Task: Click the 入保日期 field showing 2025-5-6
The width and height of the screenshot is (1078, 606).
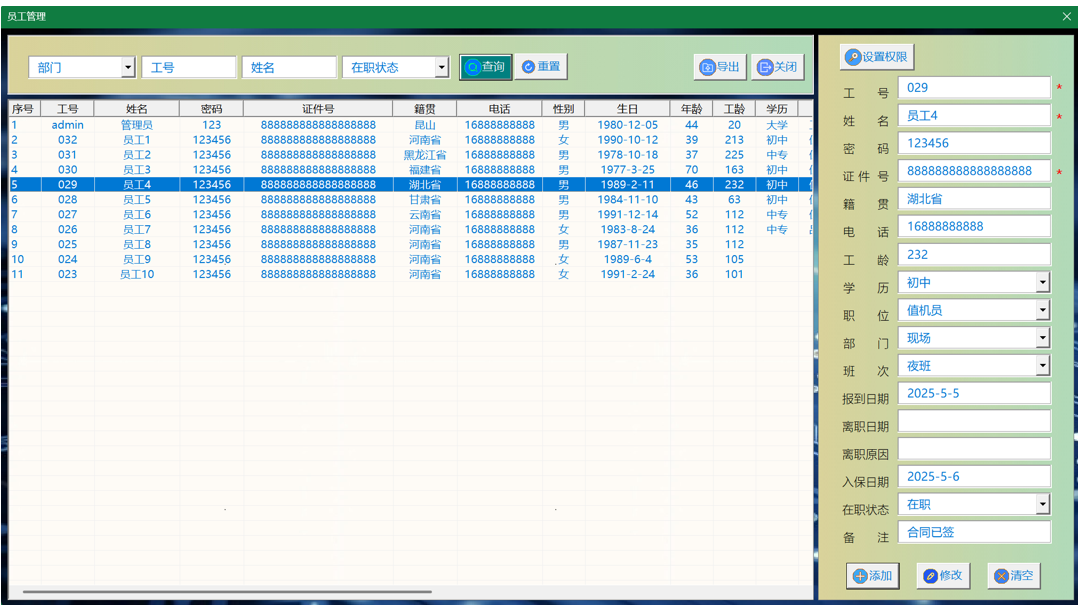Action: click(x=974, y=477)
